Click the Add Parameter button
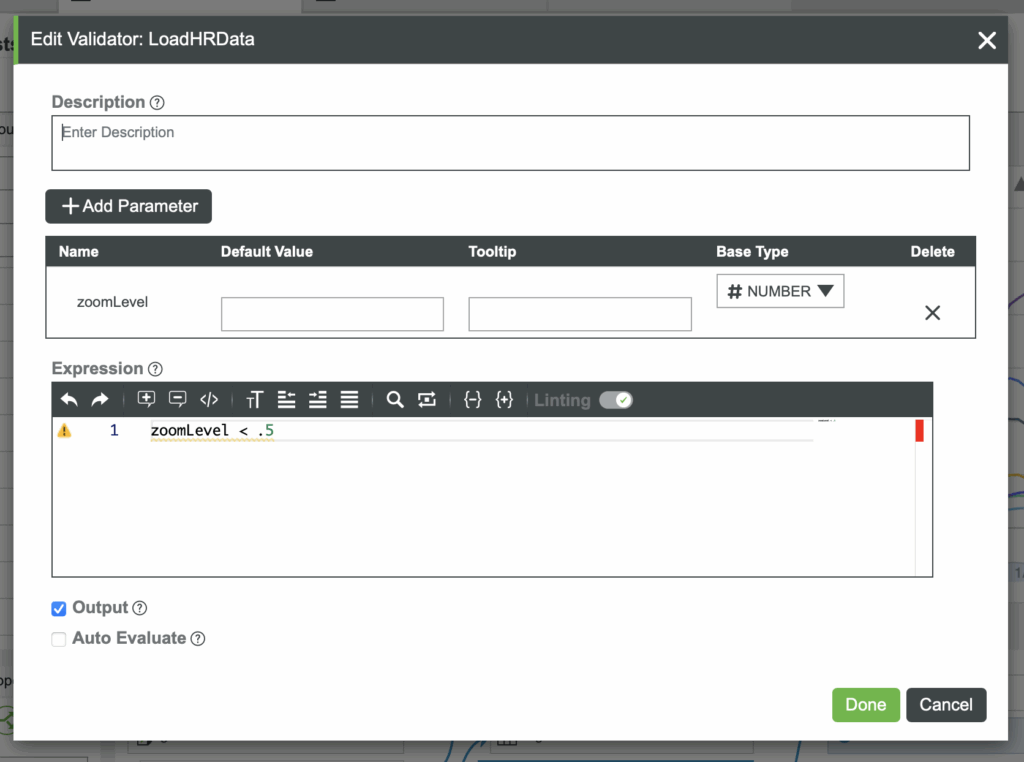Image resolution: width=1024 pixels, height=762 pixels. tap(129, 206)
